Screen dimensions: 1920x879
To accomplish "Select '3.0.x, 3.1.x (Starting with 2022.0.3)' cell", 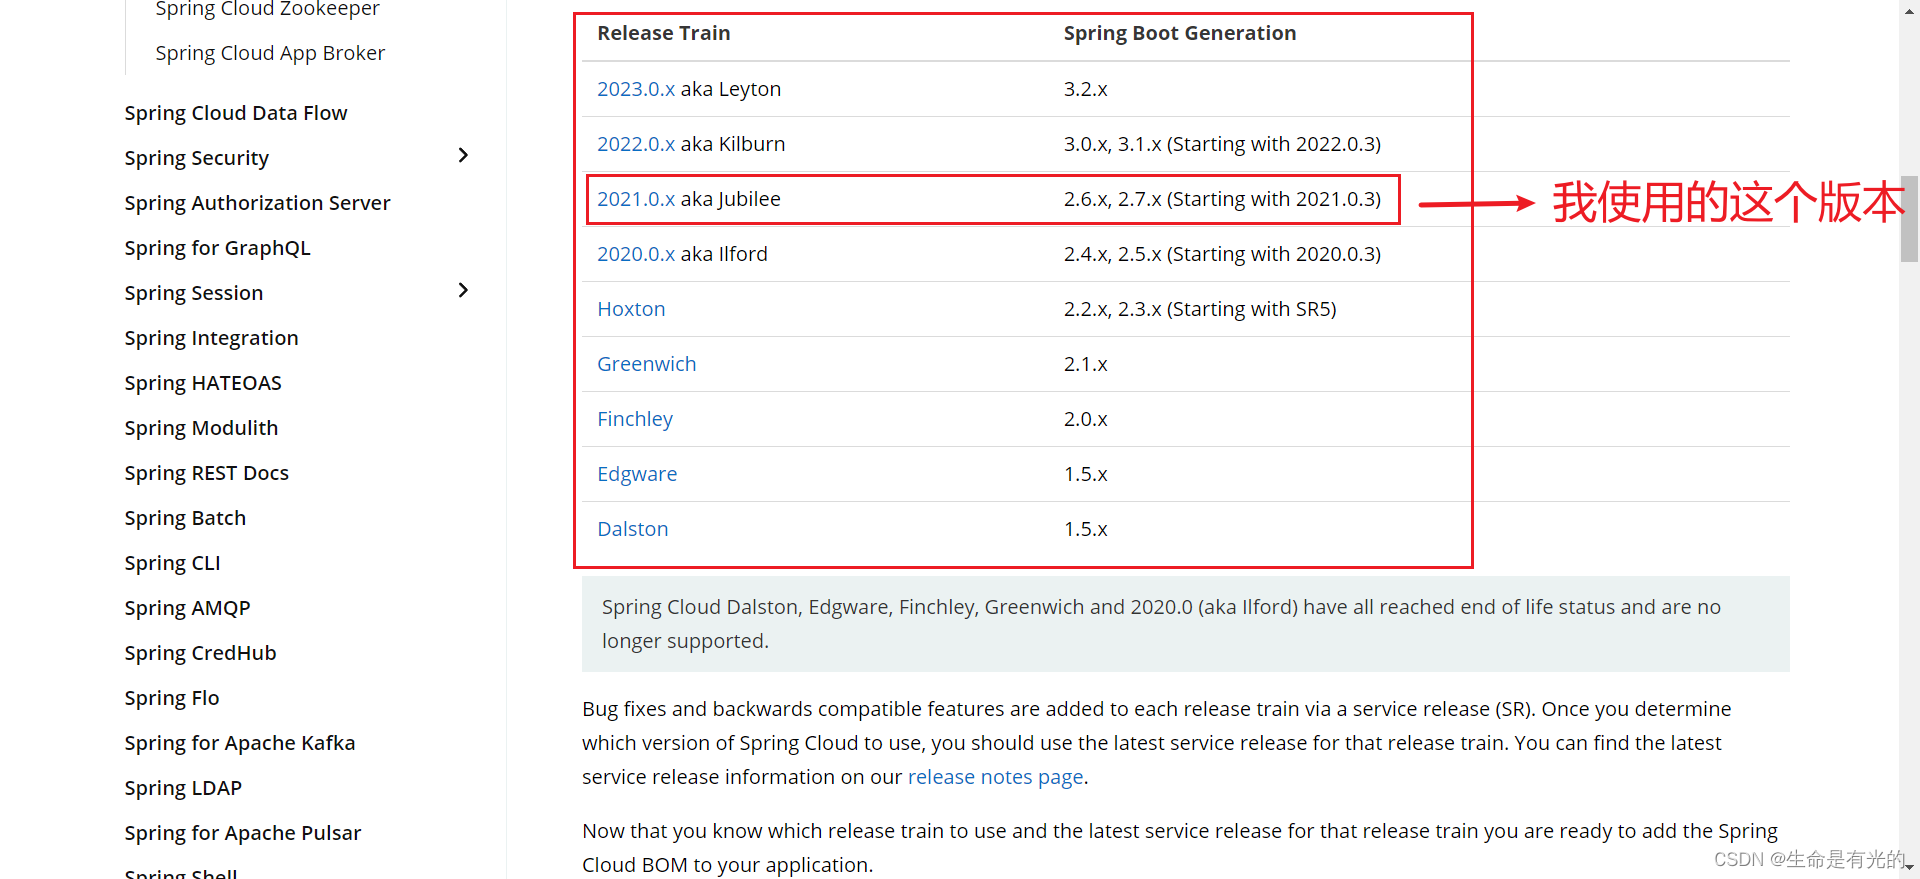I will (x=1222, y=144).
